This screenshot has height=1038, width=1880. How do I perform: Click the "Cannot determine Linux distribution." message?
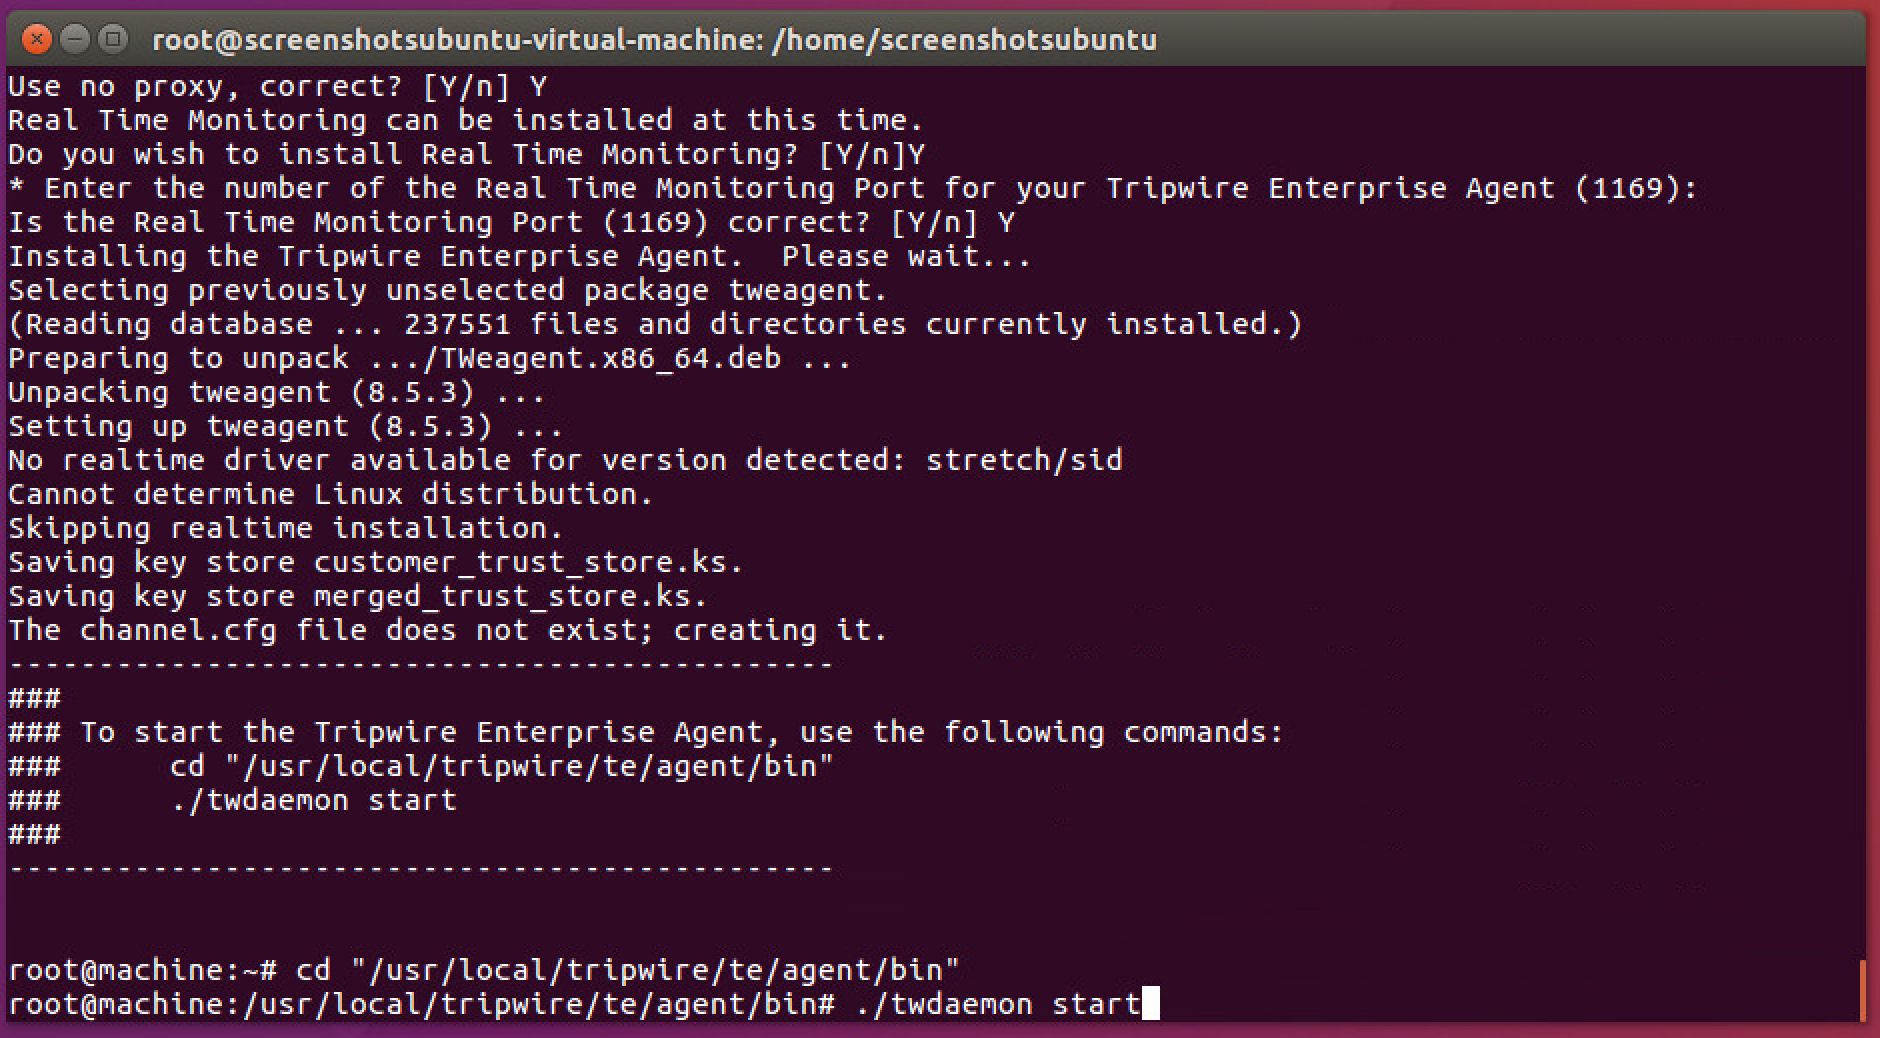click(x=330, y=494)
